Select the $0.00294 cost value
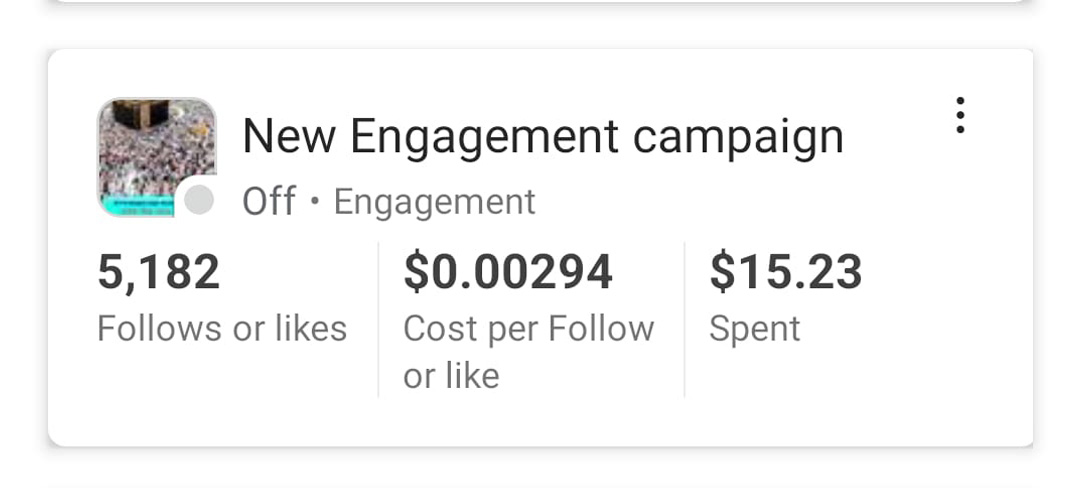Viewport: 1080px width, 488px height. pos(507,272)
